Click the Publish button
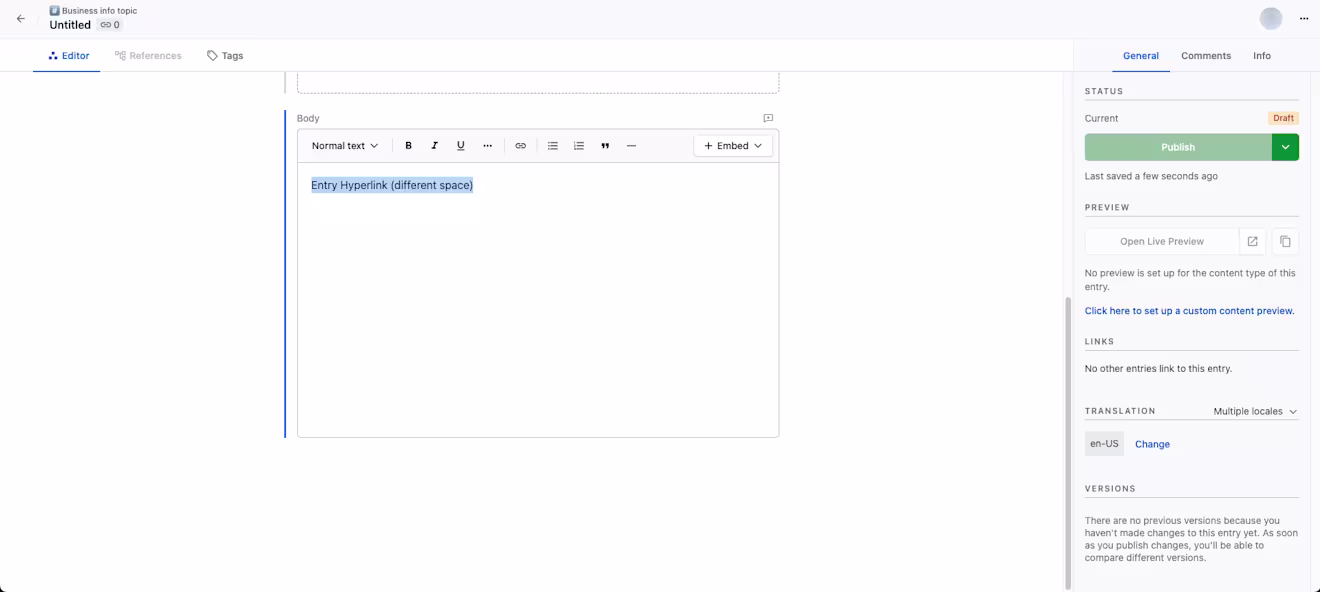The width and height of the screenshot is (1320, 592). (1178, 147)
